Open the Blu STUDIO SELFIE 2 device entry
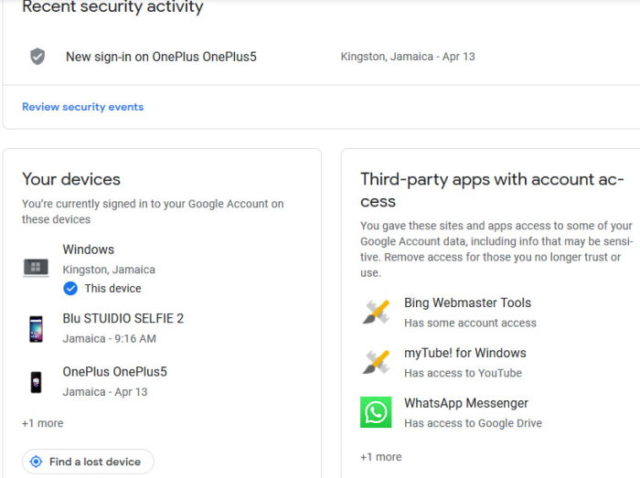Viewport: 640px width, 478px height. (123, 319)
